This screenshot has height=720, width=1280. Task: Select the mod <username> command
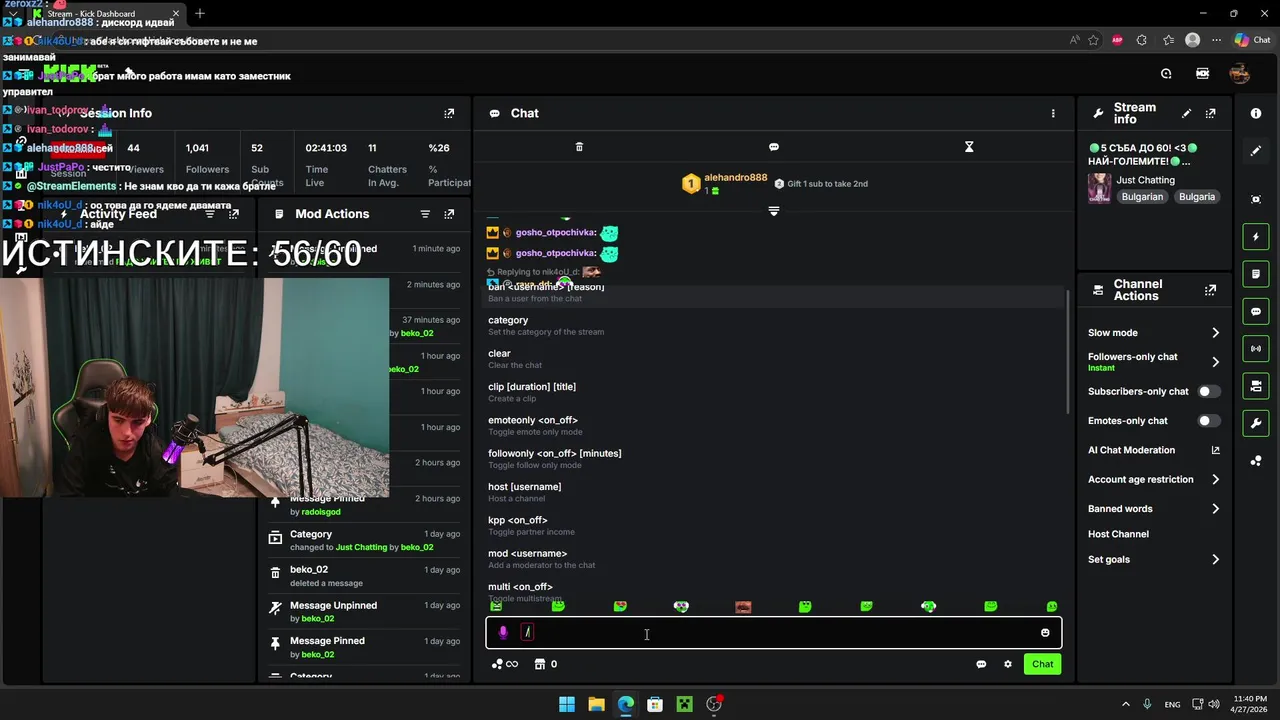774,559
